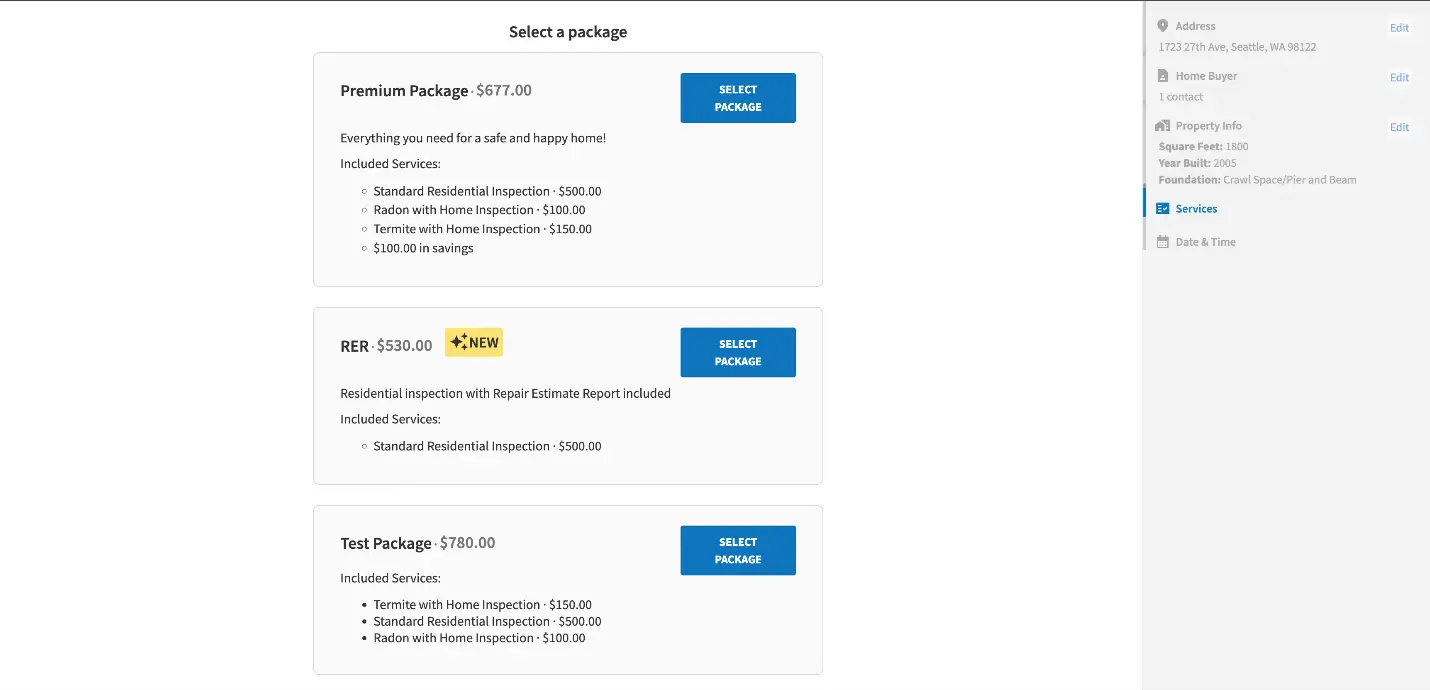
Task: Click the sparkle NEW badge on RER
Action: [474, 342]
